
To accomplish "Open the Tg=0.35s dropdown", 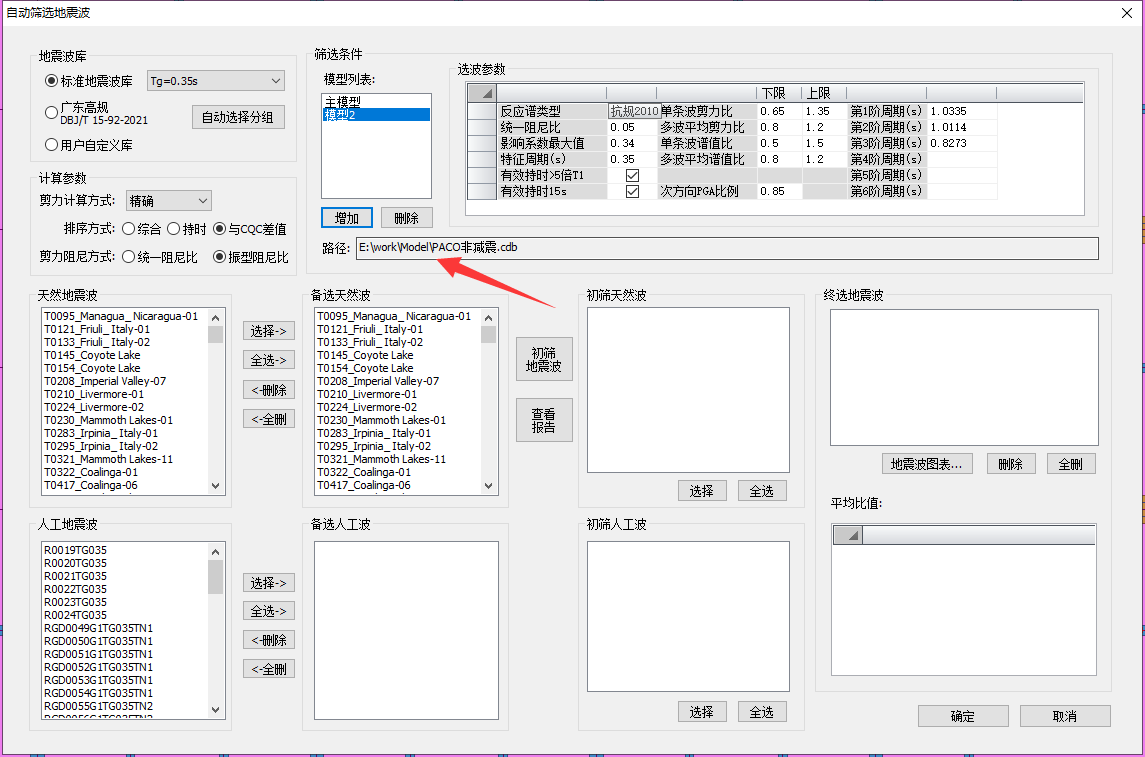I will tap(215, 81).
